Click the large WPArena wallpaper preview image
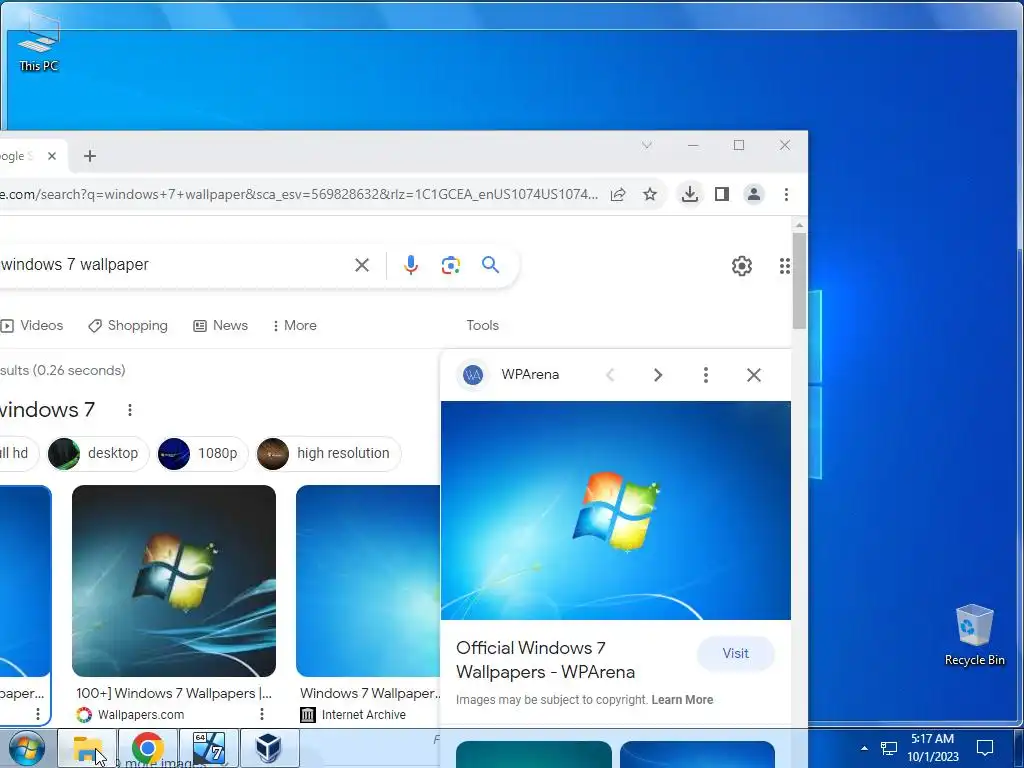 [x=616, y=510]
